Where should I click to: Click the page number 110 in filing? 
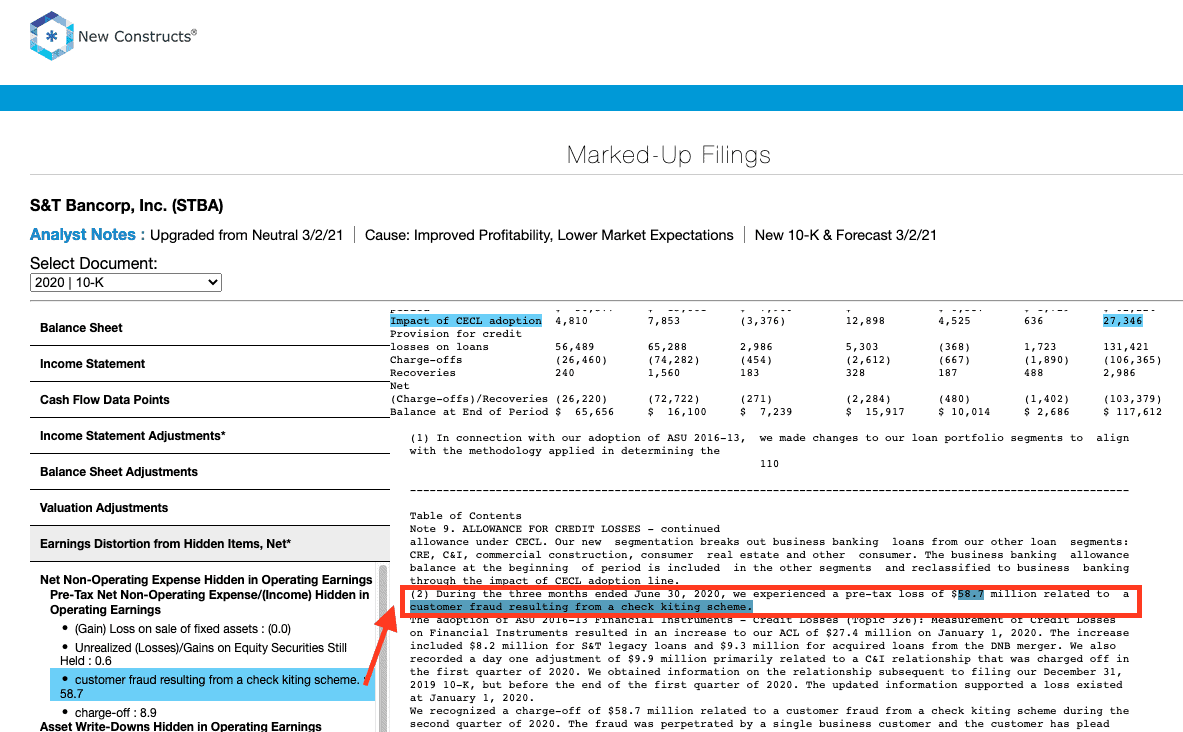pos(770,464)
